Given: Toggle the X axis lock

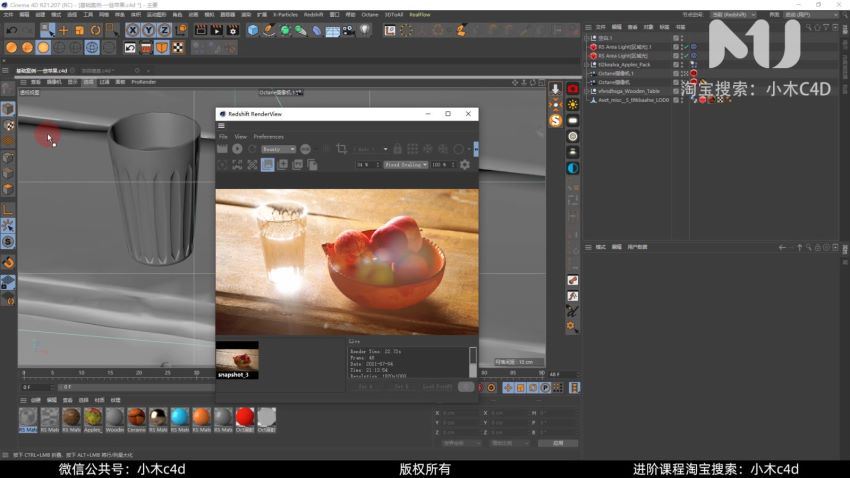Looking at the screenshot, I should [131, 30].
